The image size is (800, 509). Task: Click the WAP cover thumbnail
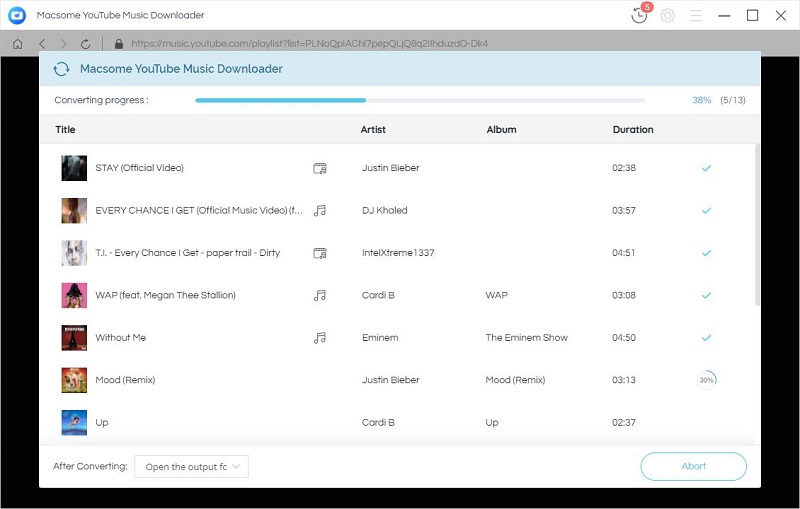point(74,295)
